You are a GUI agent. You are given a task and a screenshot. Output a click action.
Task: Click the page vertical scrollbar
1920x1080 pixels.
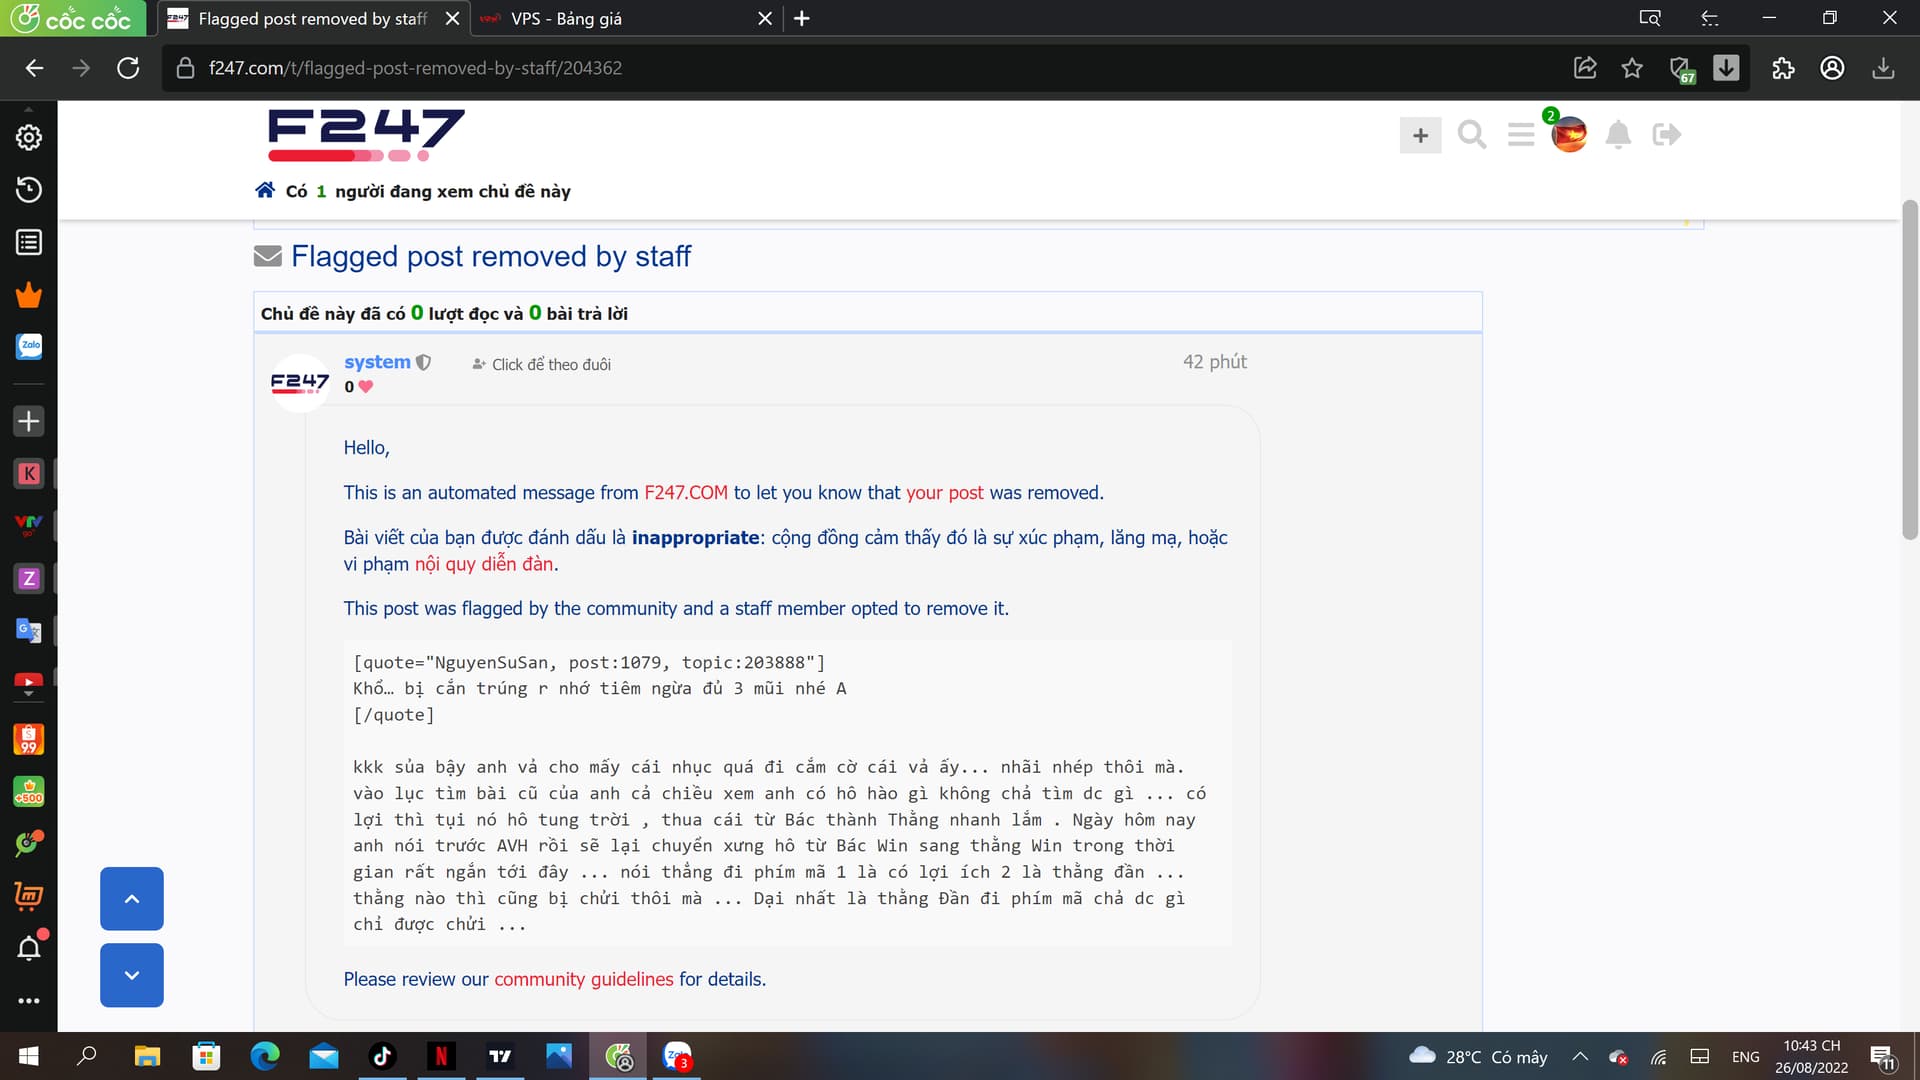click(x=1909, y=370)
